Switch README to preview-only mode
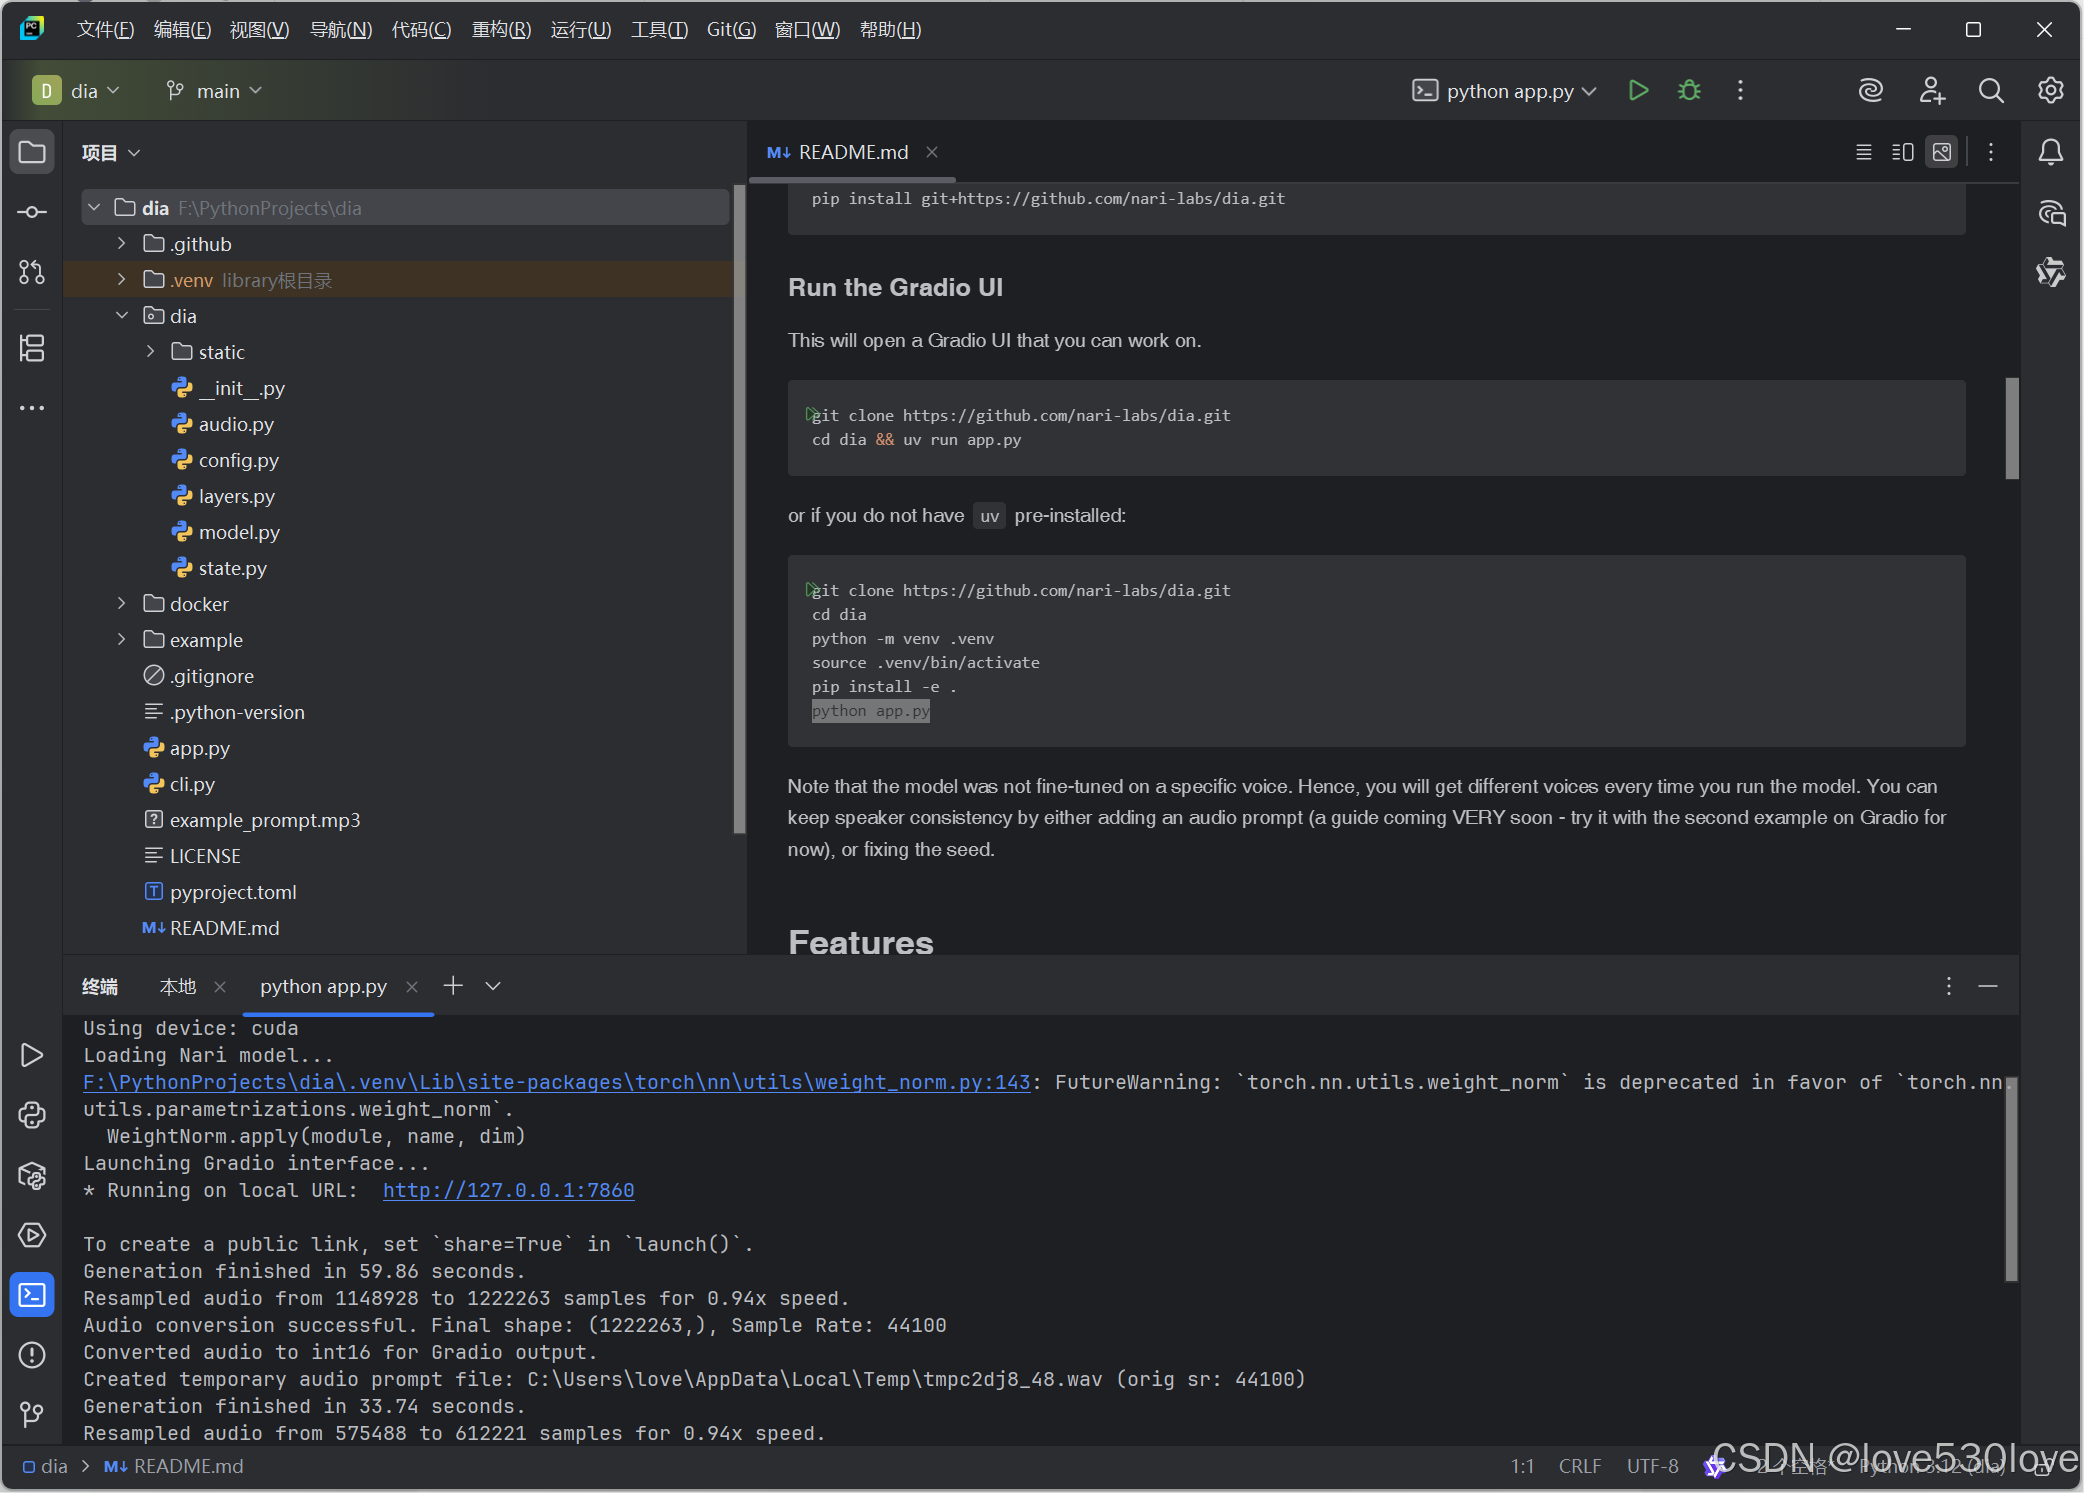The width and height of the screenshot is (2084, 1493). (x=1942, y=152)
